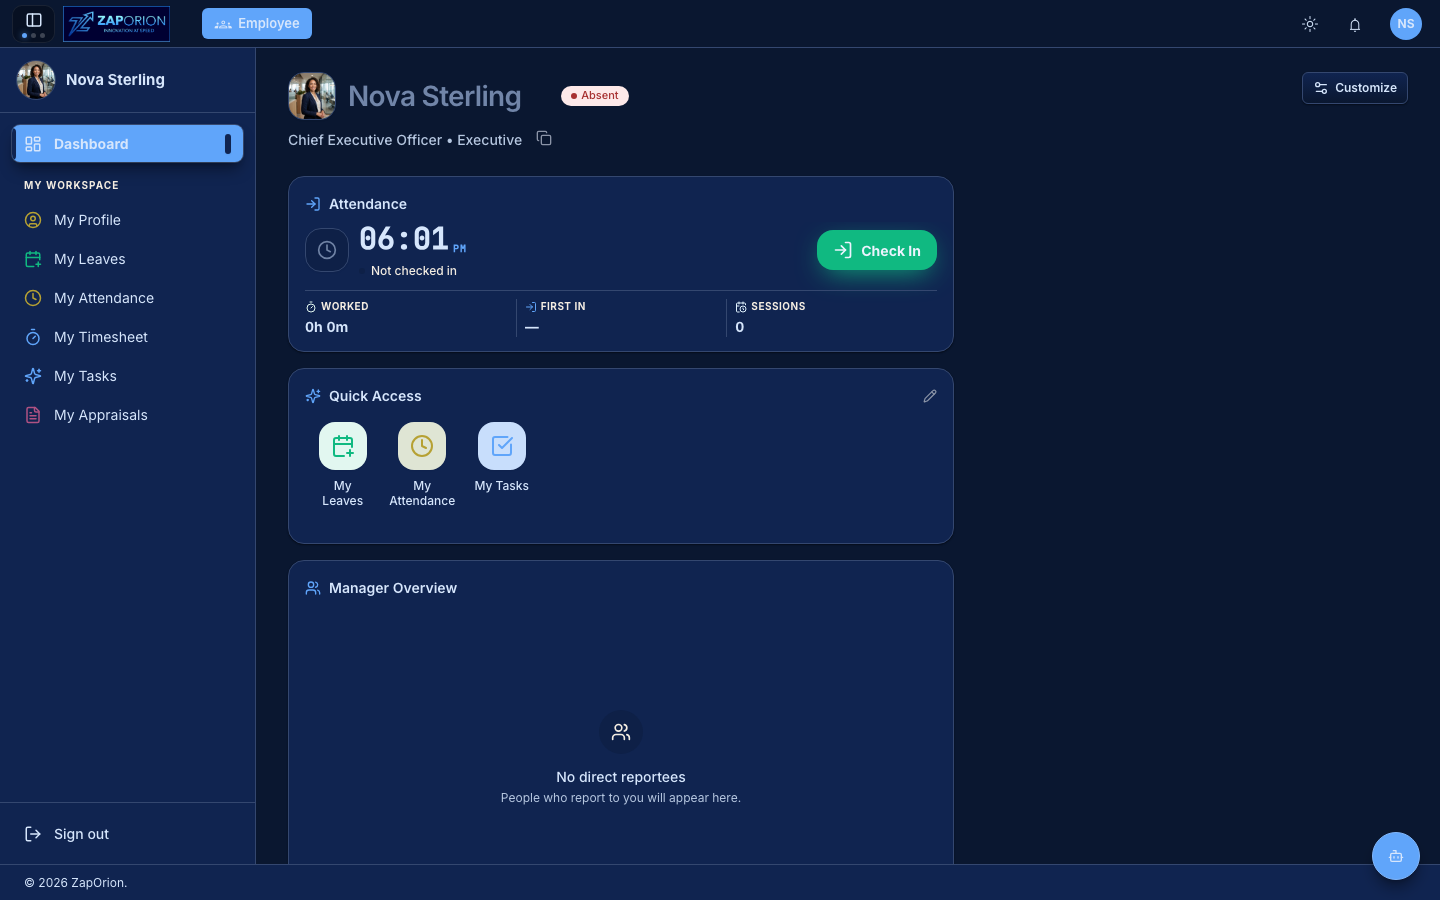Screen dimensions: 1440x900
Task: Open My Leaves in sidebar
Action: tap(127, 259)
